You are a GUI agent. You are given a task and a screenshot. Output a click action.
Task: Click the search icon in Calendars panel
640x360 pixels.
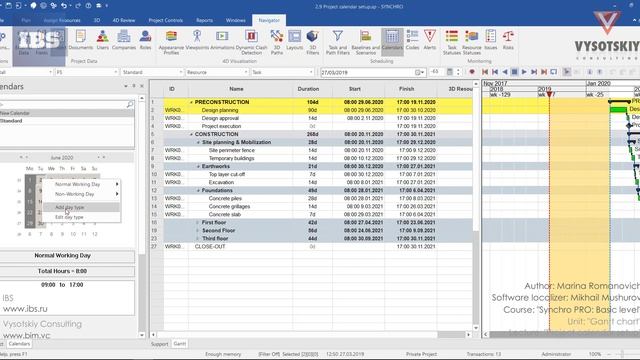(x=130, y=105)
